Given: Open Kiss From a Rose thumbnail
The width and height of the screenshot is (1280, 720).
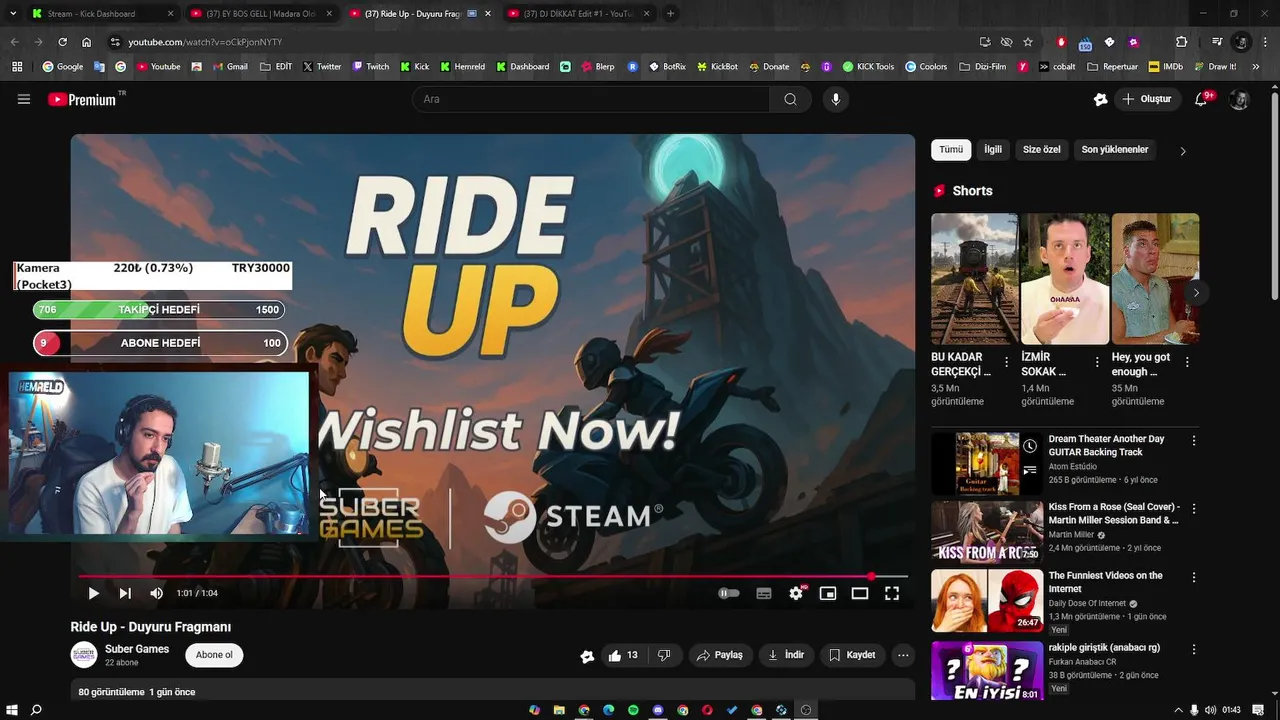Looking at the screenshot, I should [x=987, y=532].
